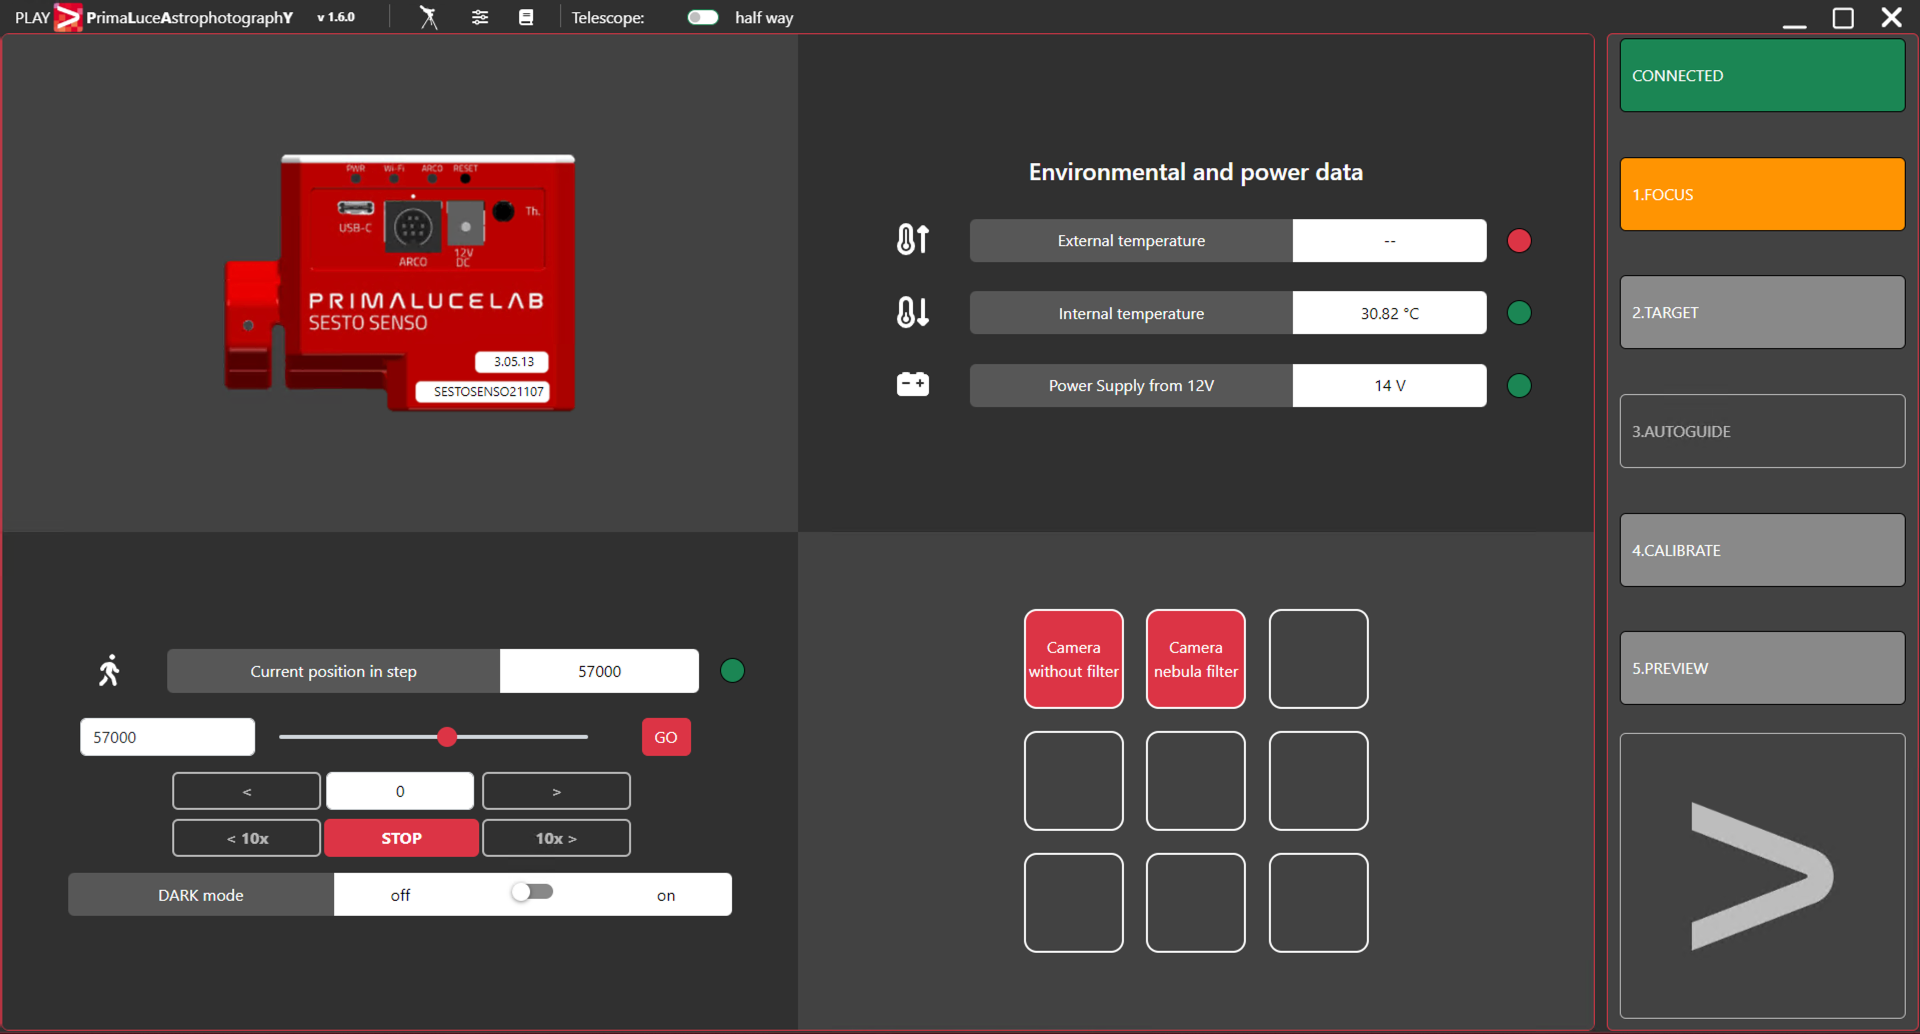Screen dimensions: 1920x1034
Task: Click the empty preset slot beside Camera nebula filter
Action: click(x=1318, y=659)
